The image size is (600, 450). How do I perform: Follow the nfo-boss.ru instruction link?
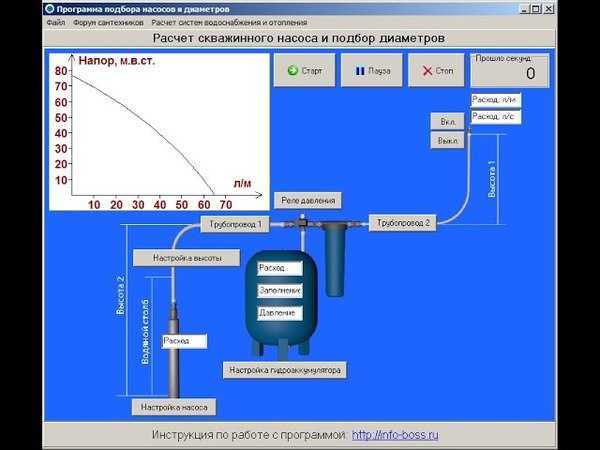[395, 435]
